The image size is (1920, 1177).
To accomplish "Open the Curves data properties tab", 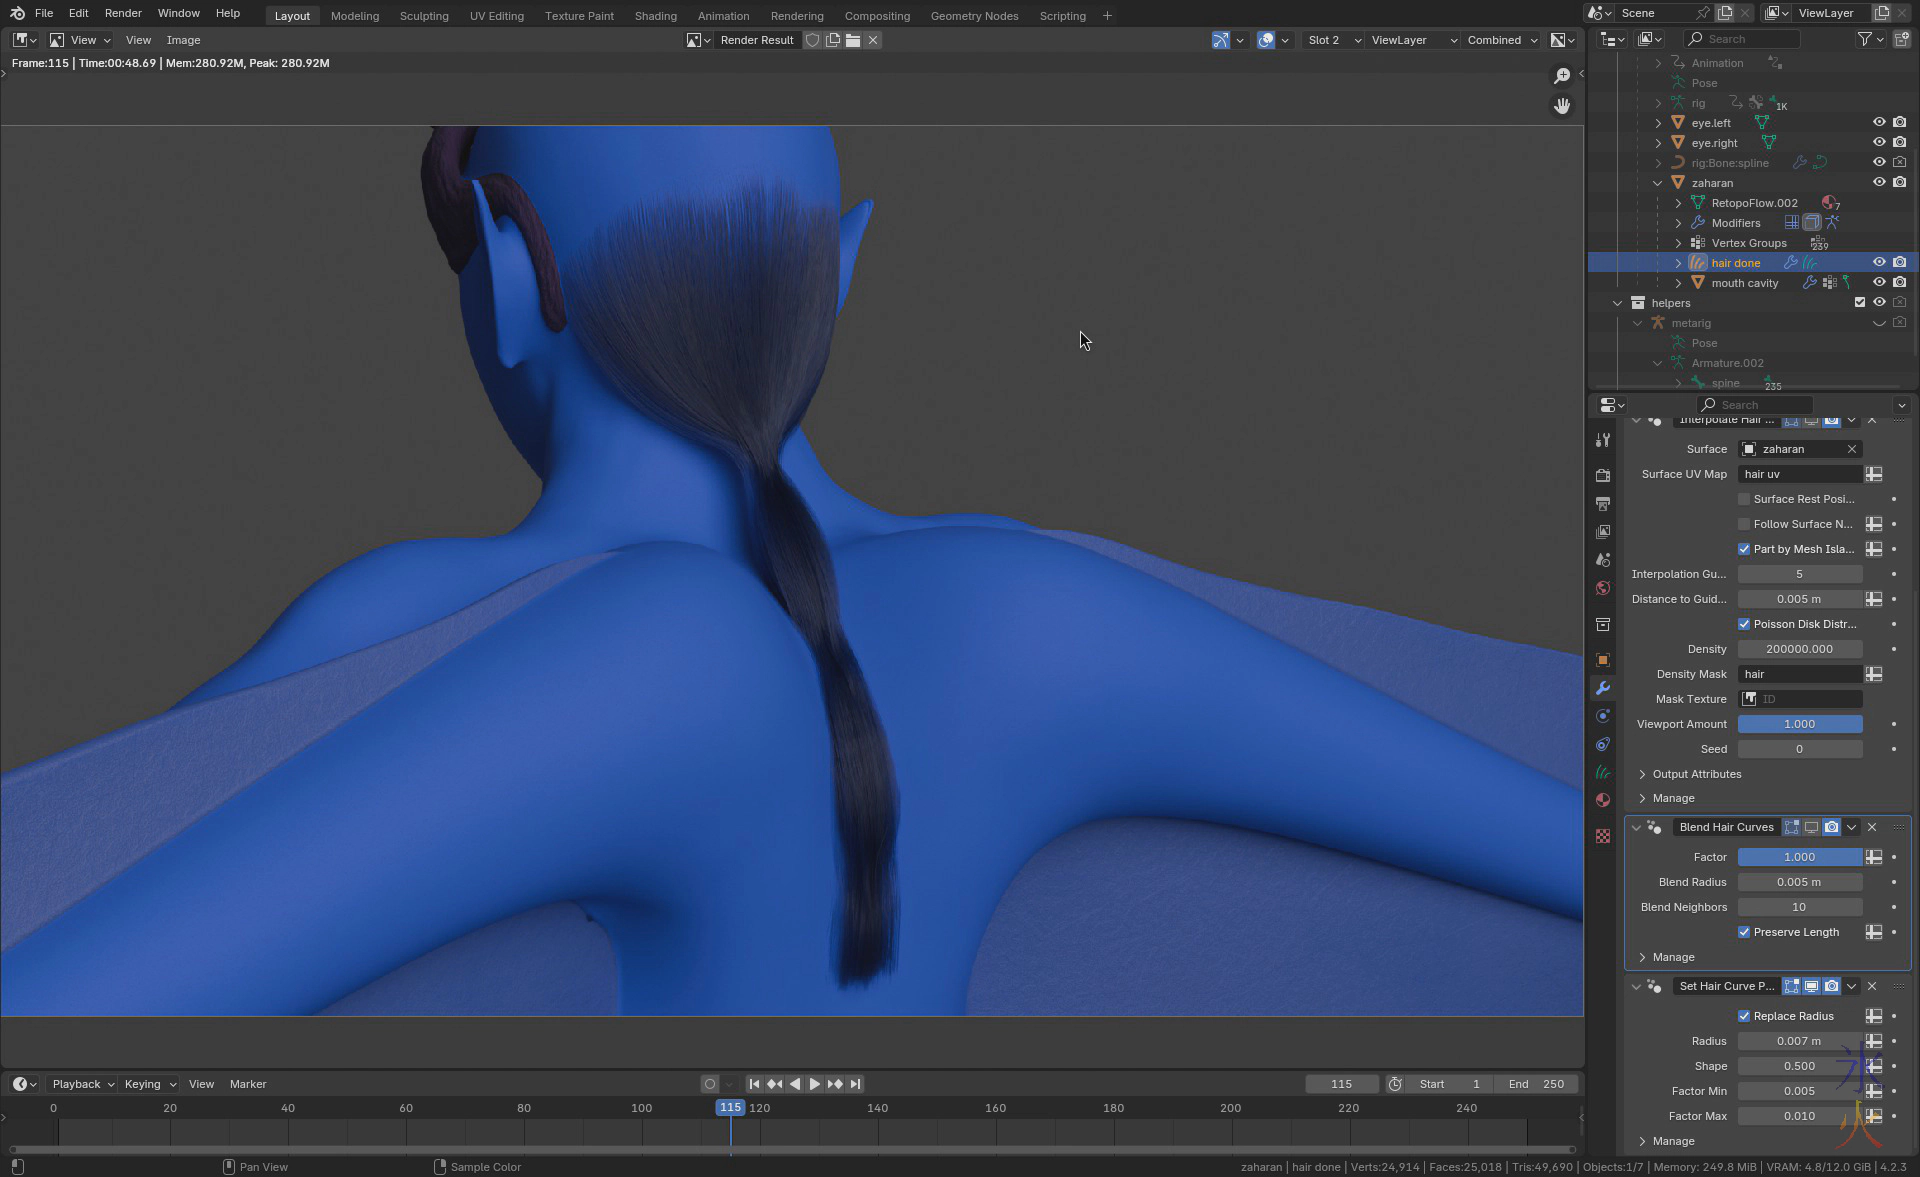I will click(1603, 772).
